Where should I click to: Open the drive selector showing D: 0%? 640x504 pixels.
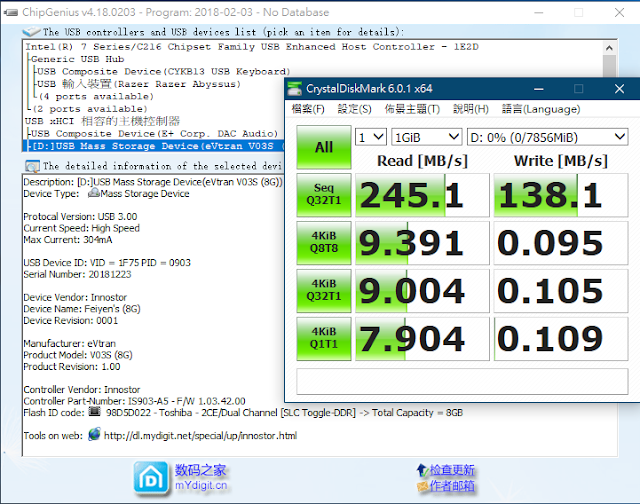point(547,137)
